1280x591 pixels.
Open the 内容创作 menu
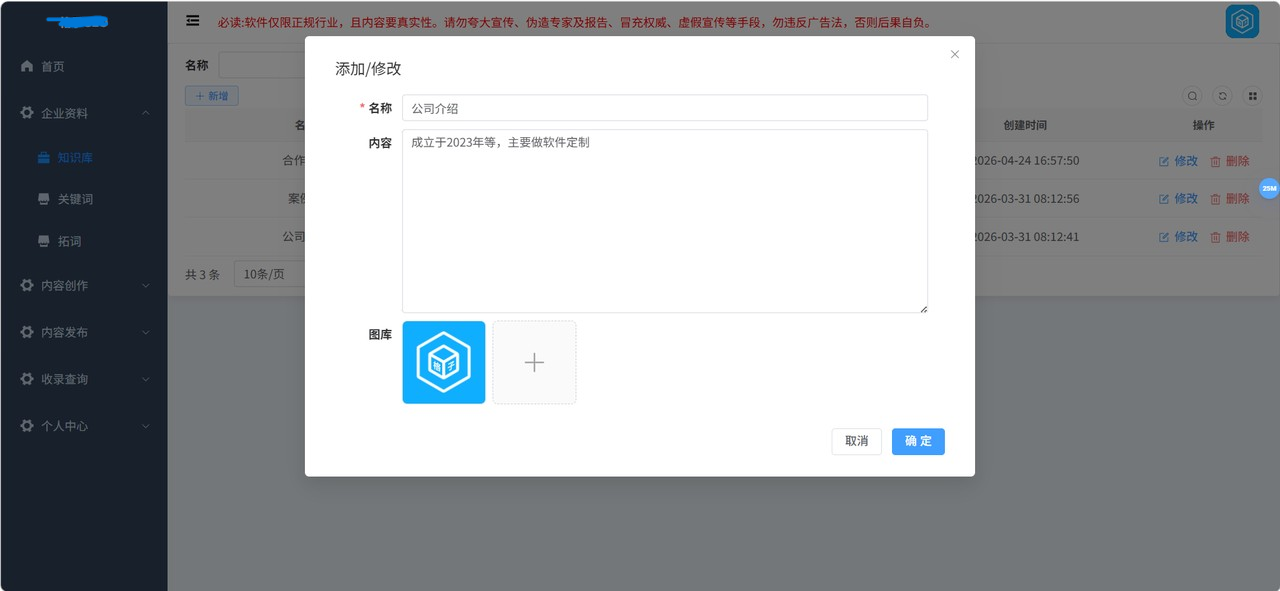[x=84, y=285]
